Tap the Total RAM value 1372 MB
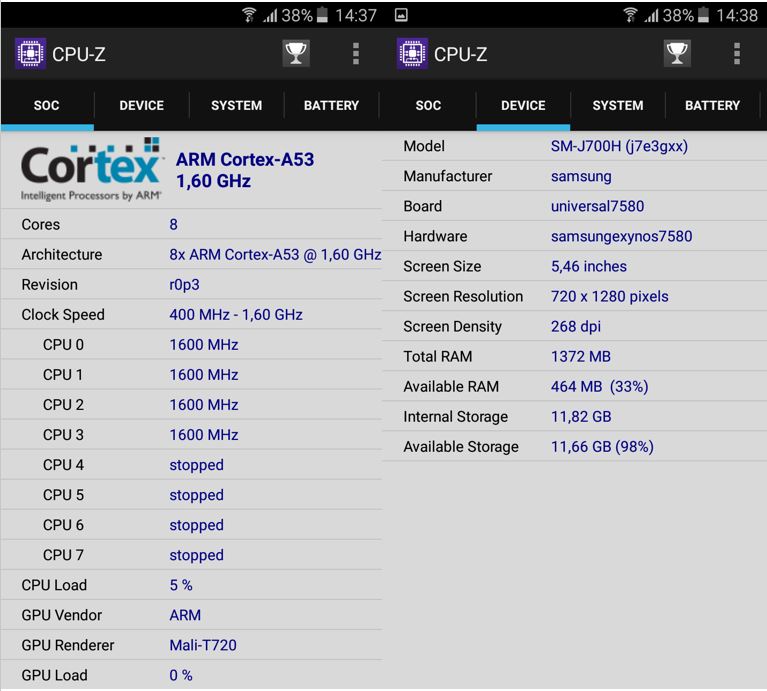The width and height of the screenshot is (767, 691). (581, 357)
